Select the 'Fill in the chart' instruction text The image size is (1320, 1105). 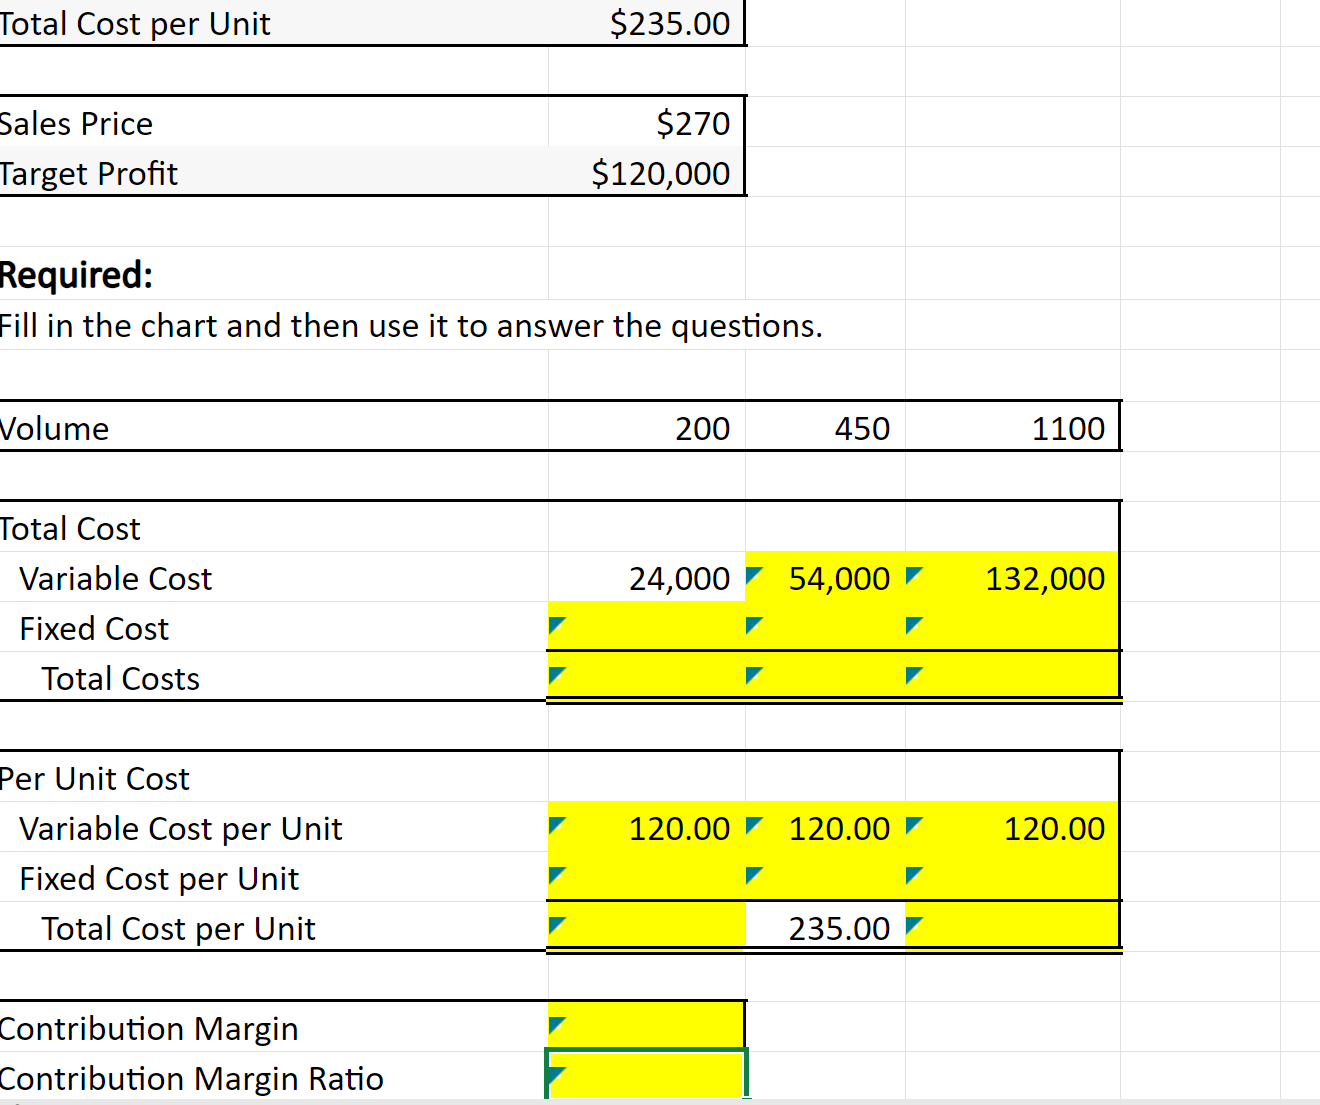pos(411,325)
